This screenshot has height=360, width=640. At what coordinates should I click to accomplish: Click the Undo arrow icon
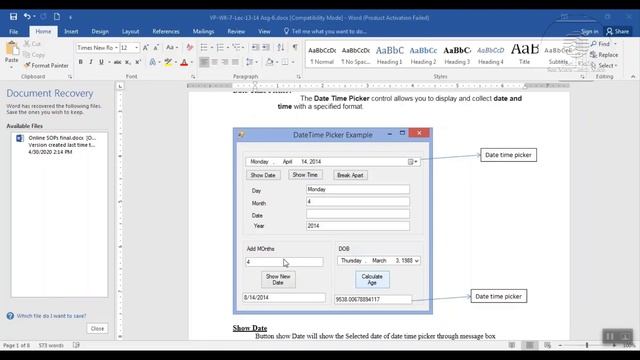tap(27, 17)
